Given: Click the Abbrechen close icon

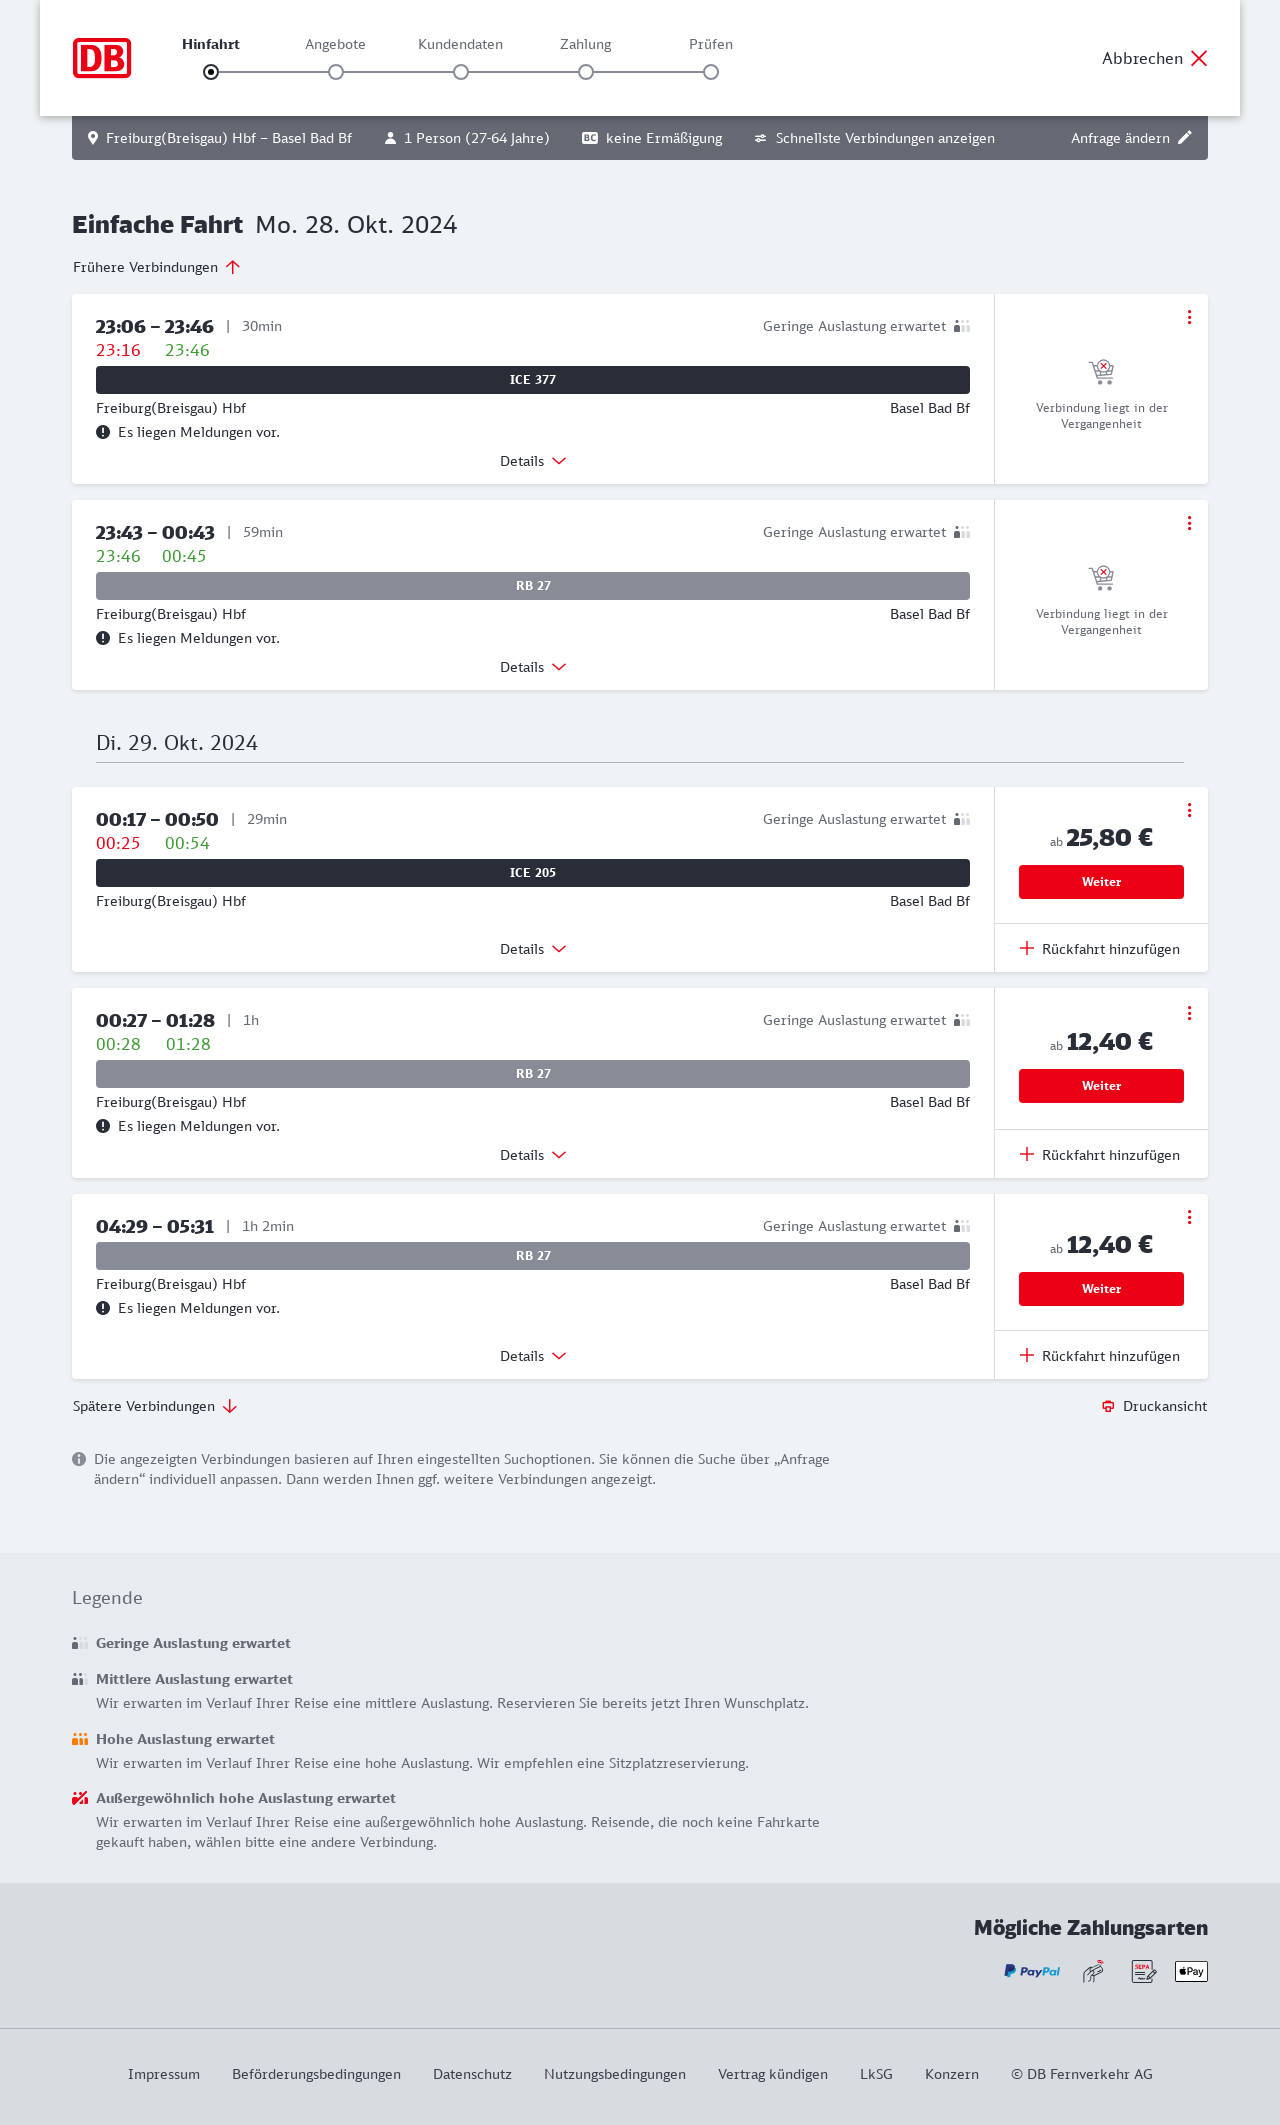Looking at the screenshot, I should [x=1199, y=58].
